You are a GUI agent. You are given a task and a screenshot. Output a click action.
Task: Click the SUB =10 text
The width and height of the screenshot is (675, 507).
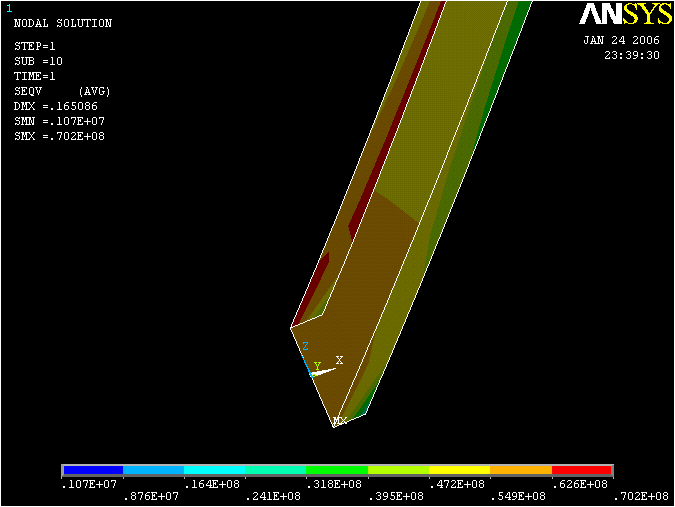[x=38, y=61]
